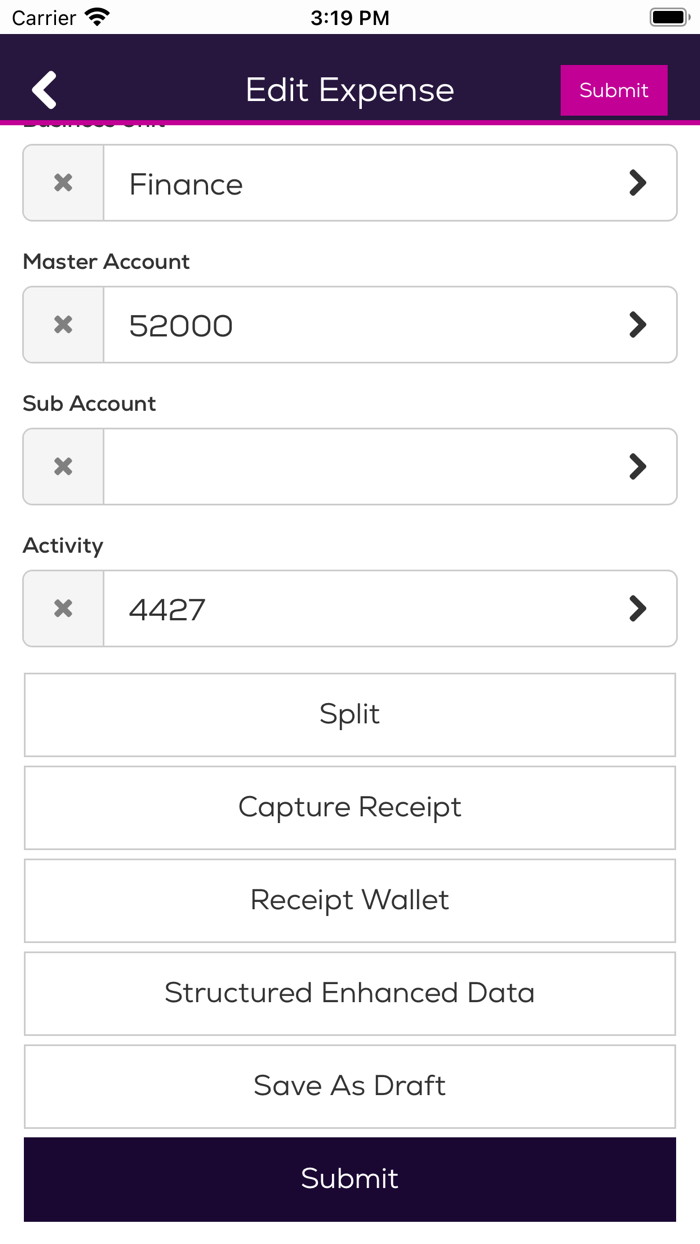
Task: Clear the Sub Account field via the X icon
Action: coord(62,466)
